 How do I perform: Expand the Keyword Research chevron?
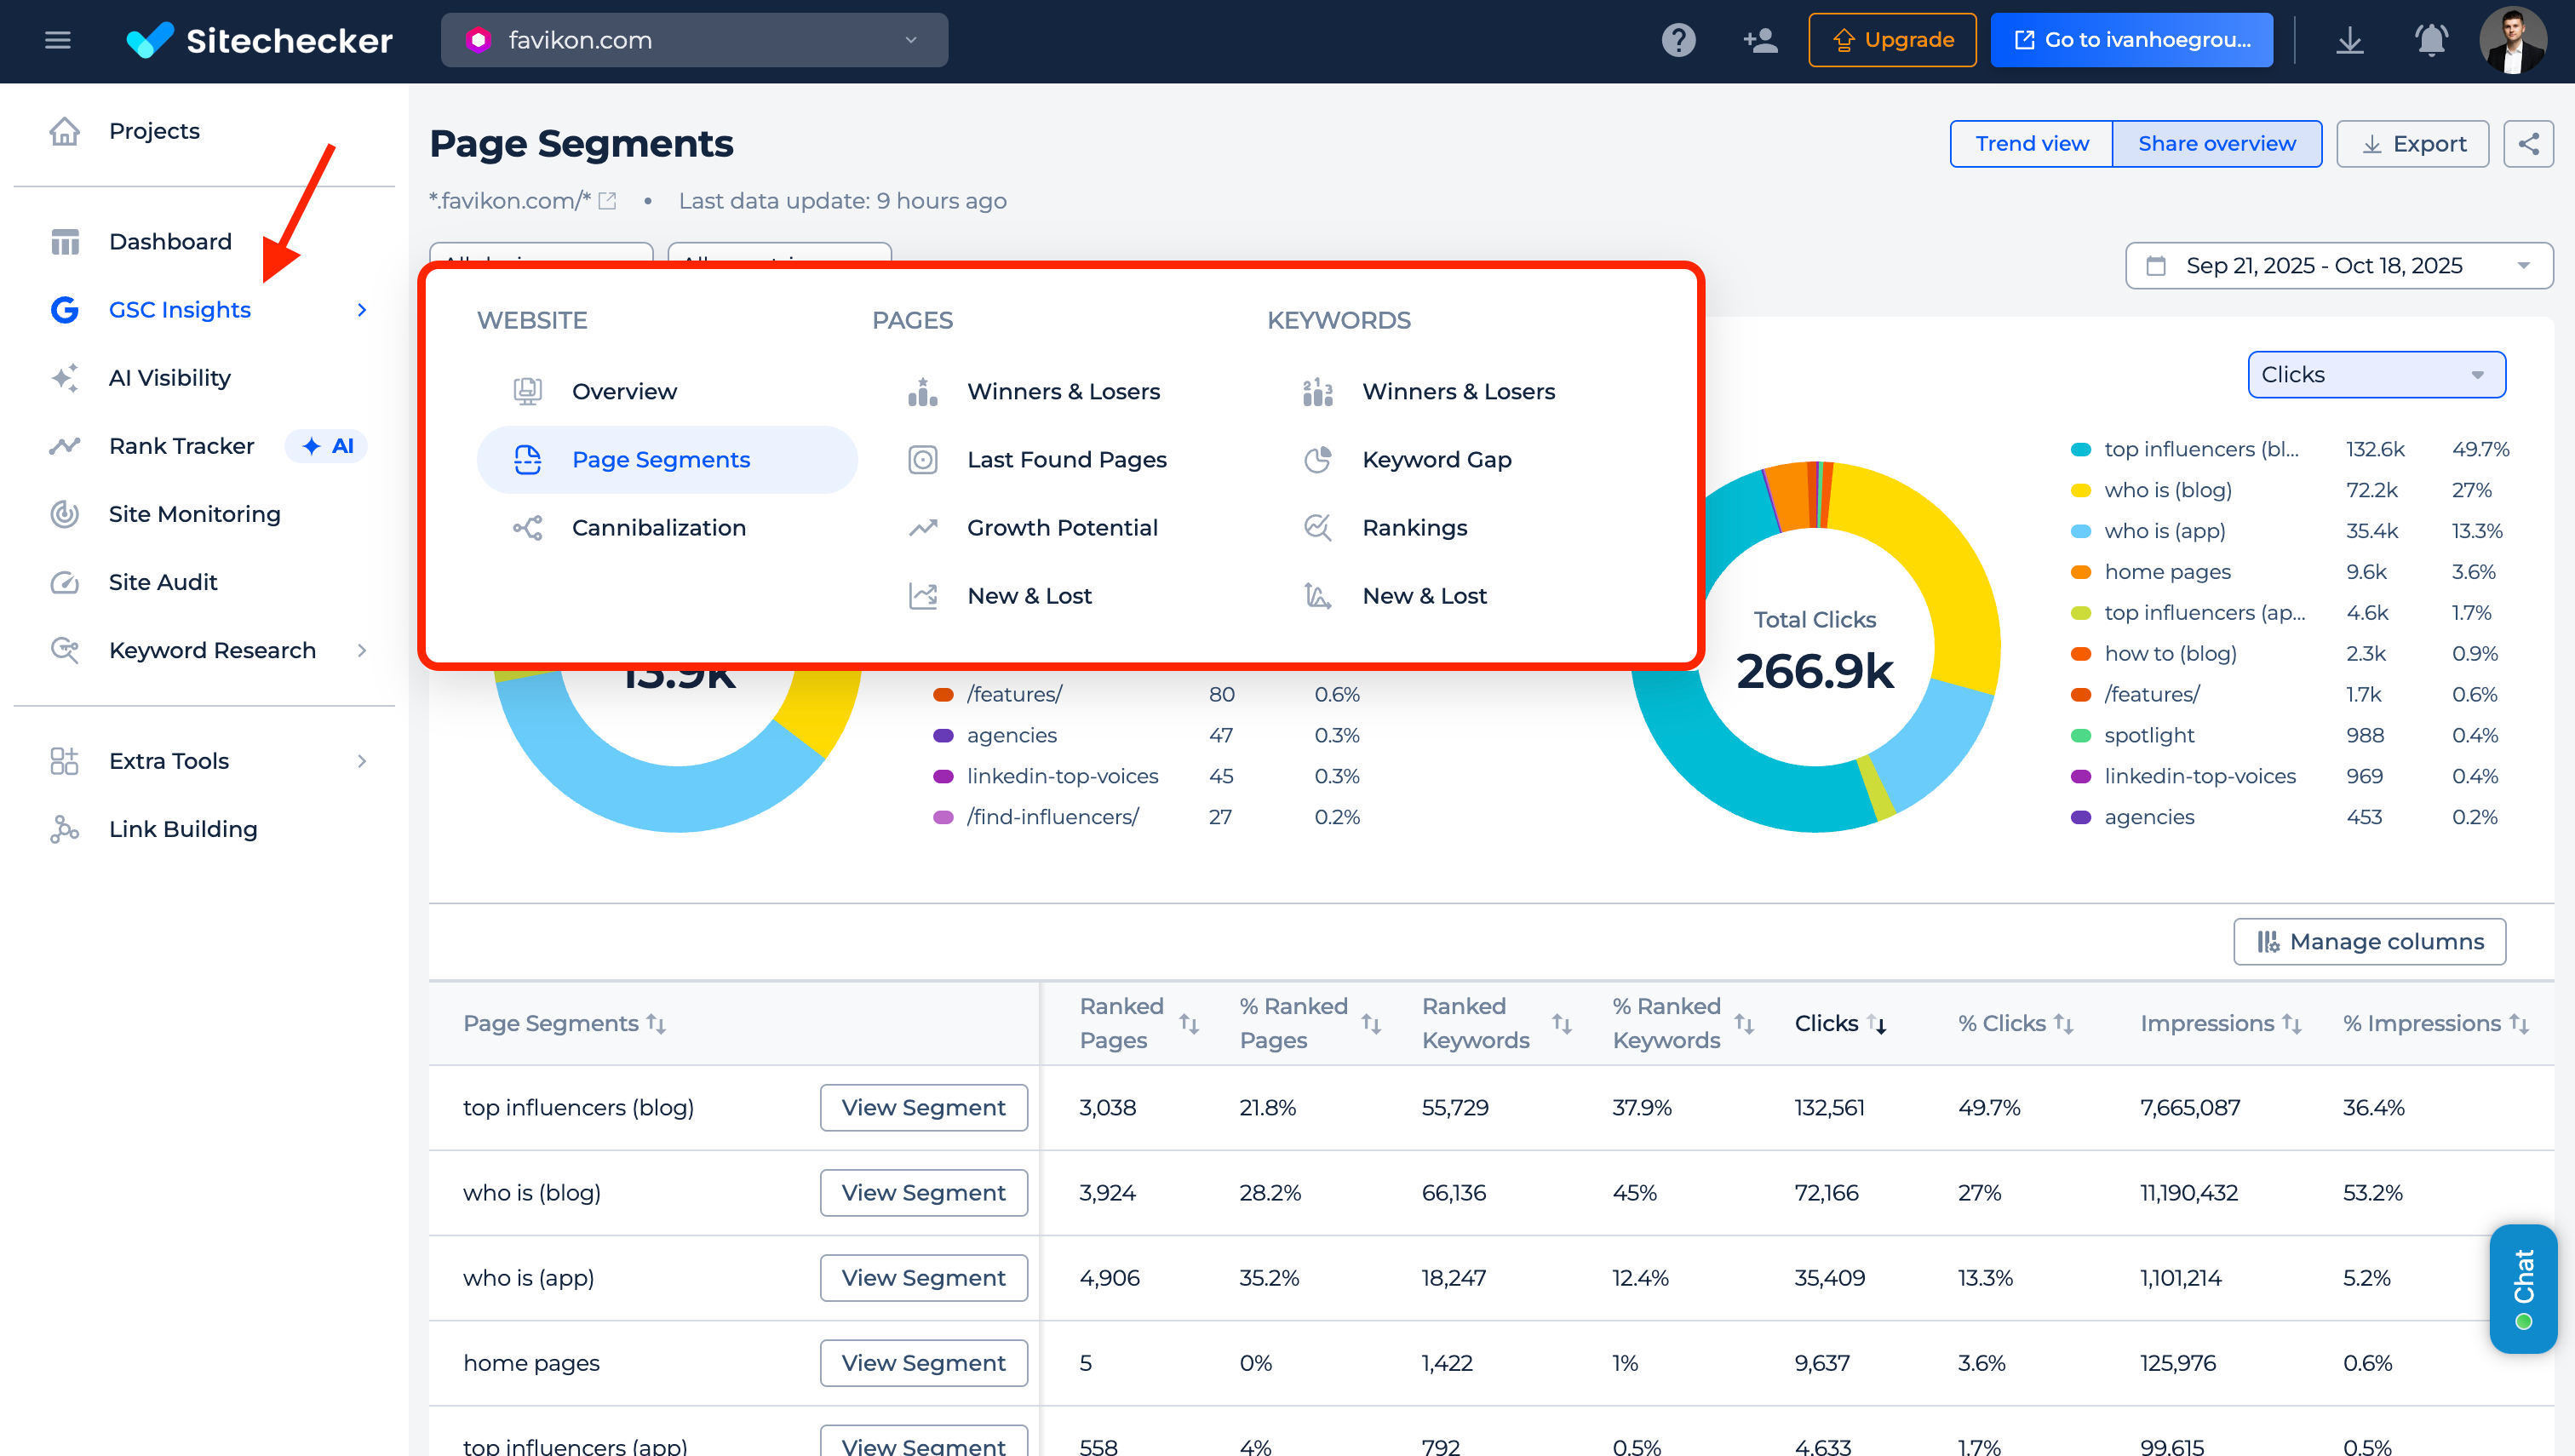[362, 650]
